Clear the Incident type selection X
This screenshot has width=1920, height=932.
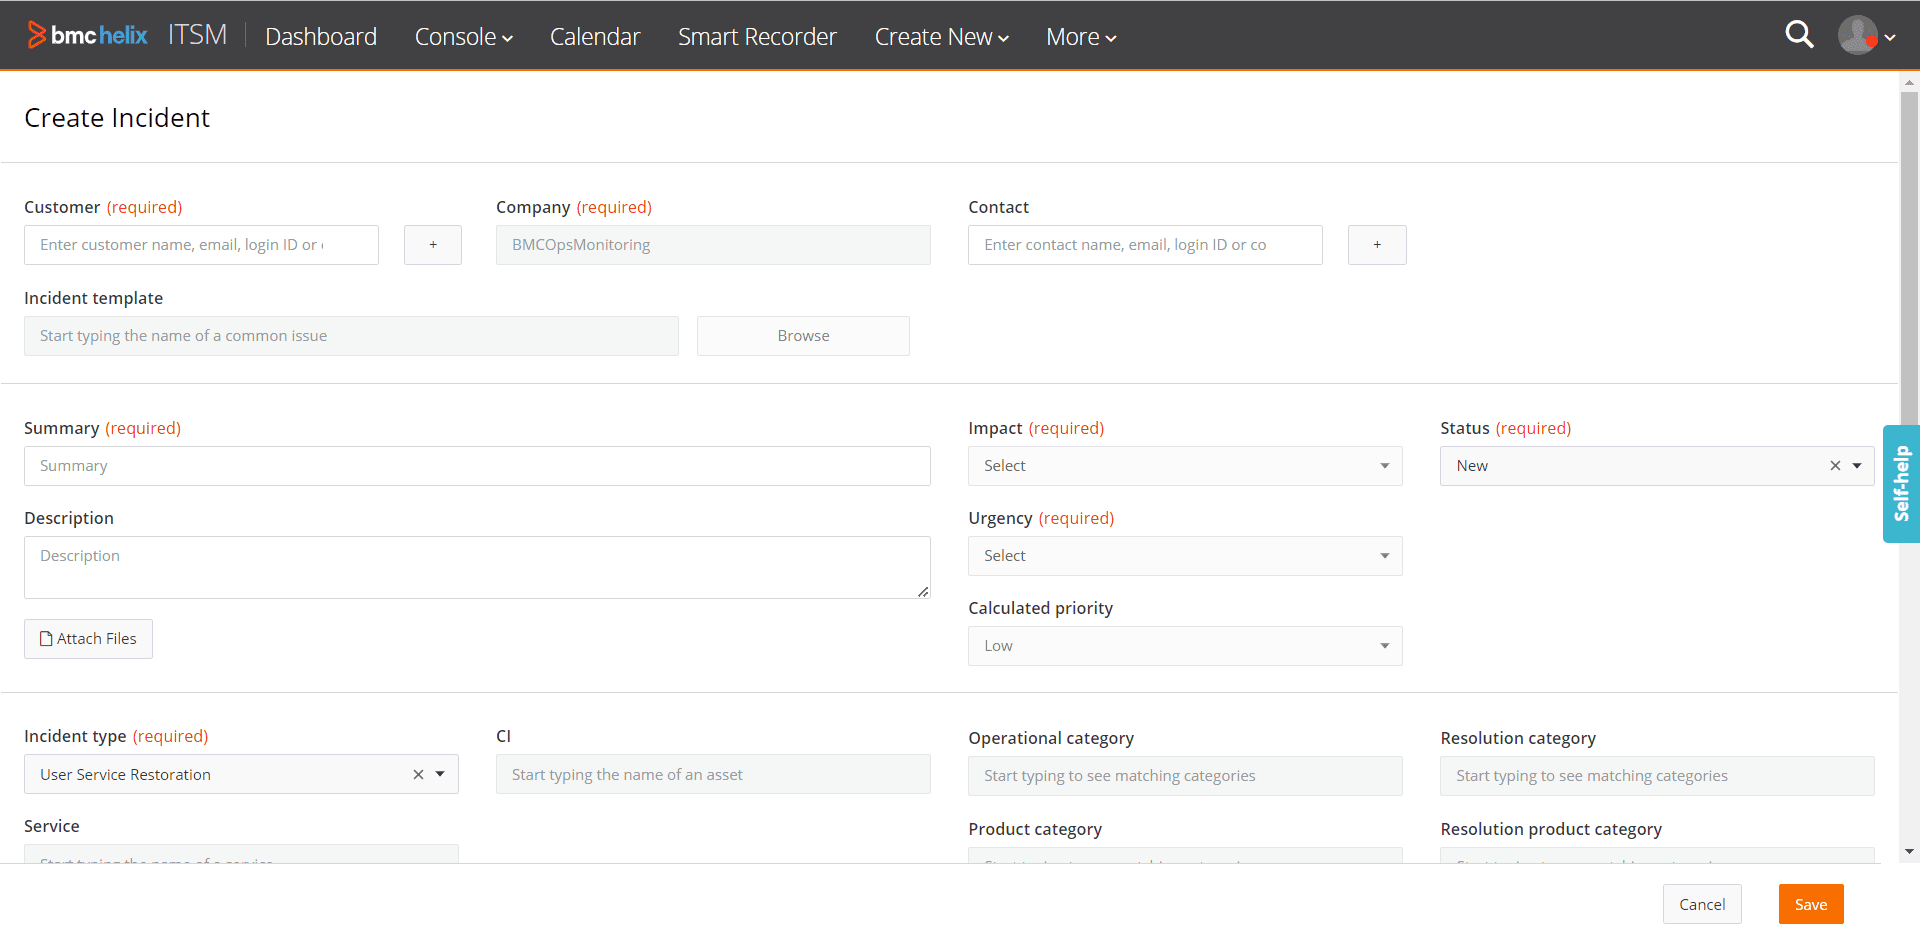pos(418,775)
